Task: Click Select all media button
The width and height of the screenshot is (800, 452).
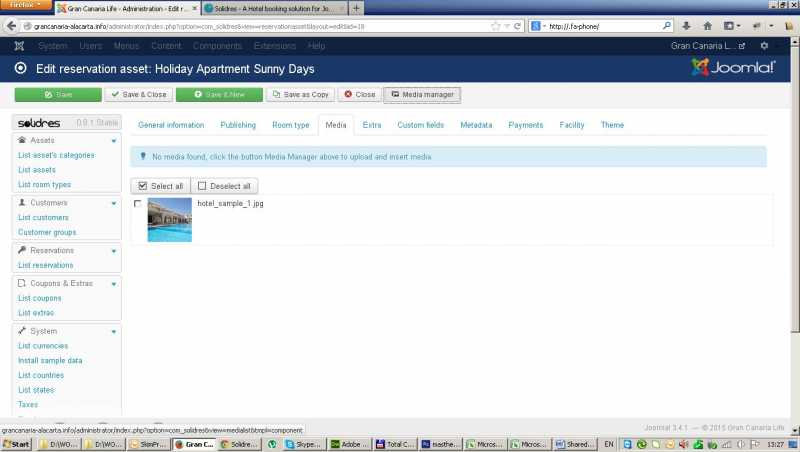Action: (159, 186)
